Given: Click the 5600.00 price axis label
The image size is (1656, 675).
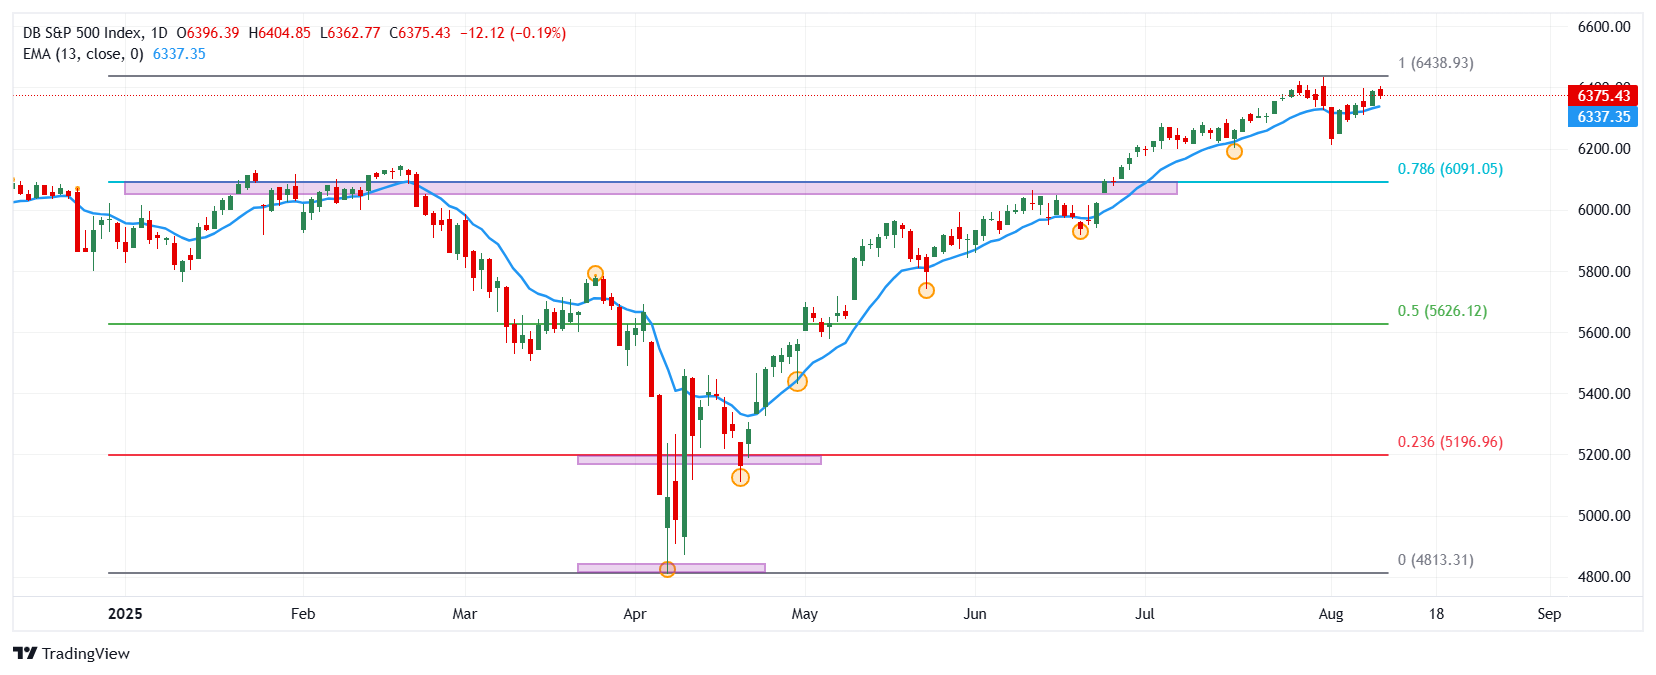Looking at the screenshot, I should tap(1604, 333).
